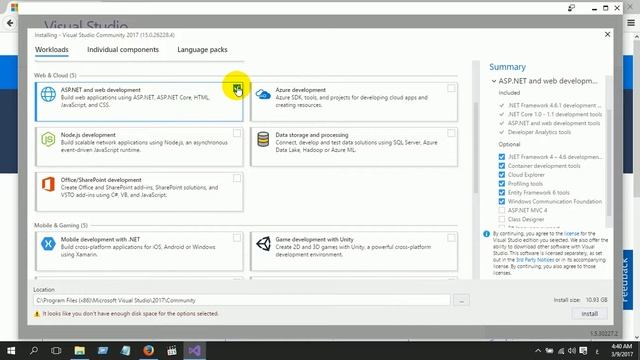
Task: Uncheck .NET Framework 4 – 4.6 development option
Action: [502, 157]
